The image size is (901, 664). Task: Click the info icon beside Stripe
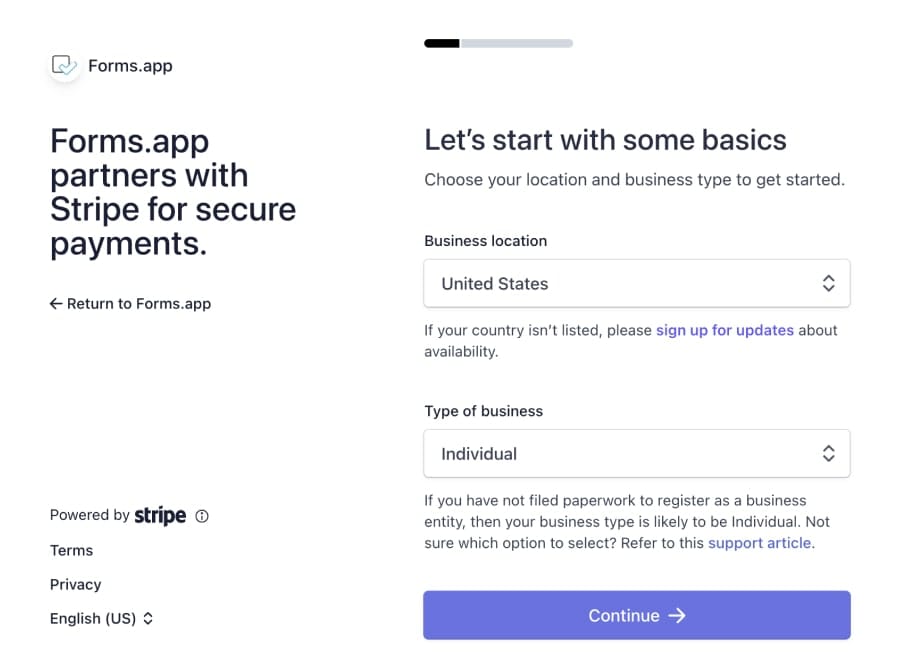pyautogui.click(x=202, y=516)
